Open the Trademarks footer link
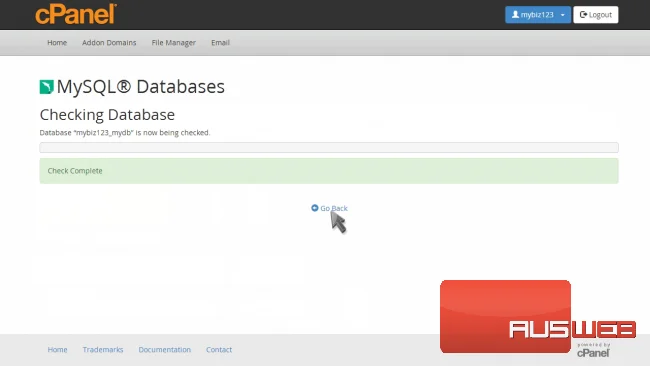 [103, 349]
